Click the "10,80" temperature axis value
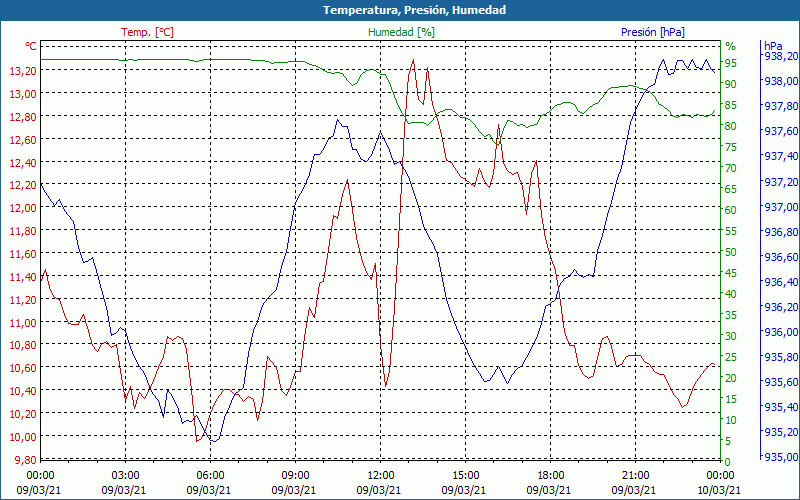Screen dimensions: 800x500 click(x=23, y=345)
